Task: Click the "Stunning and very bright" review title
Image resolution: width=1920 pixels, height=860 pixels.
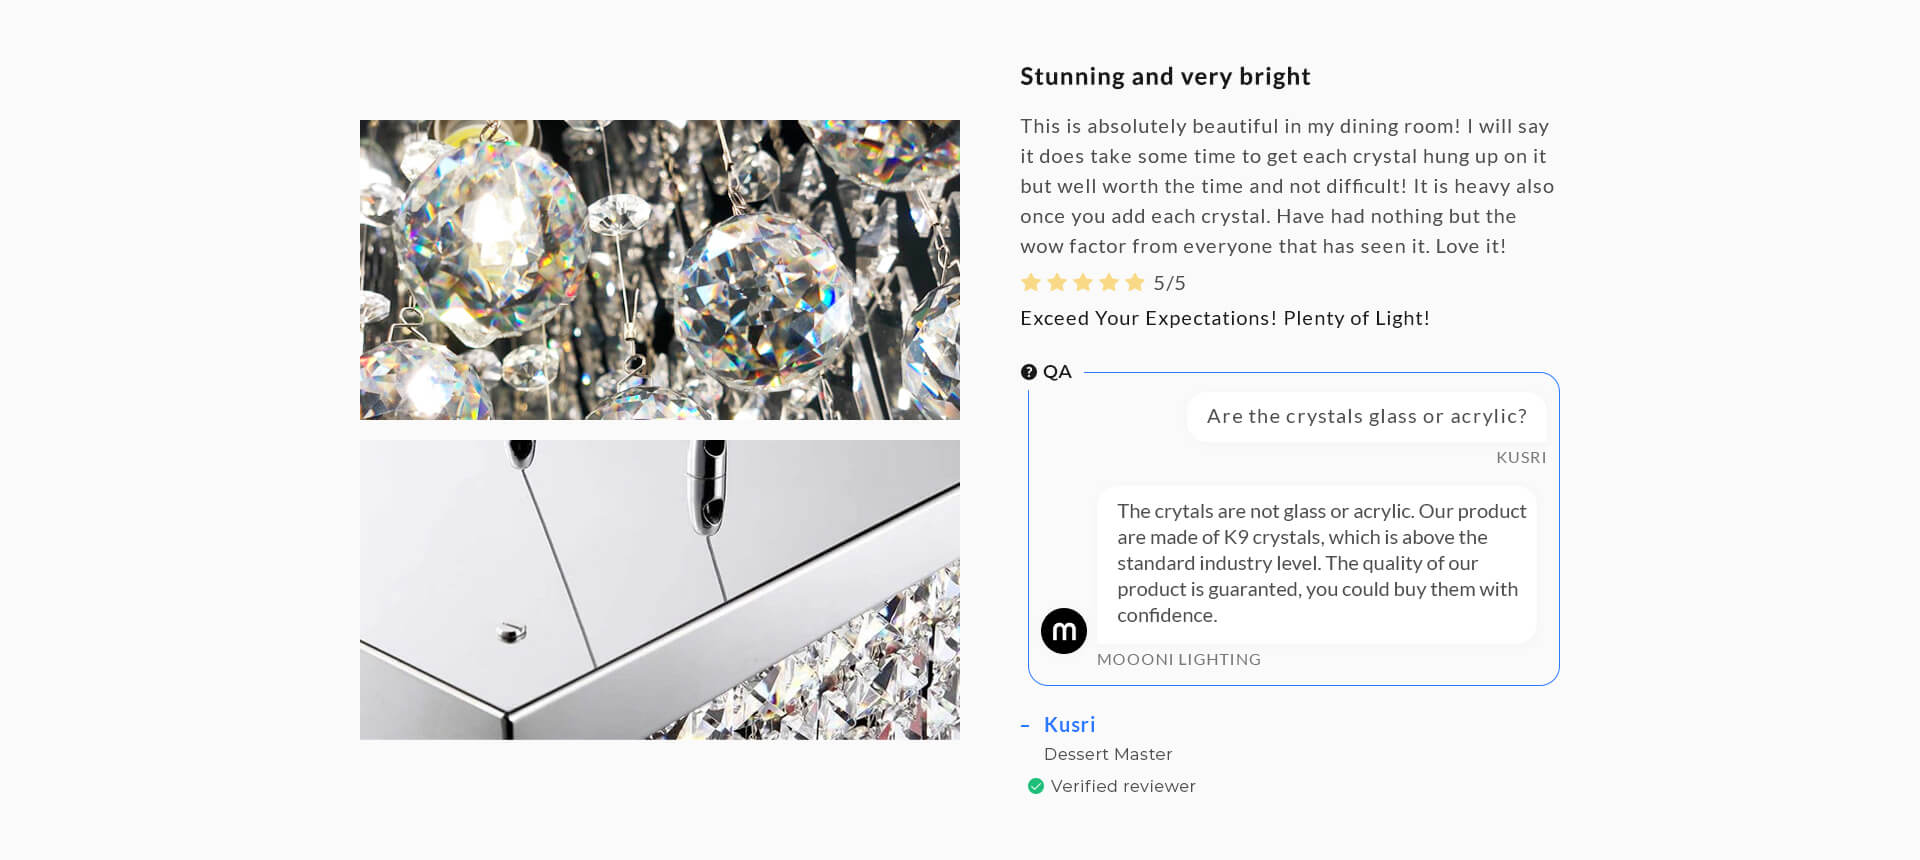Action: coord(1165,77)
